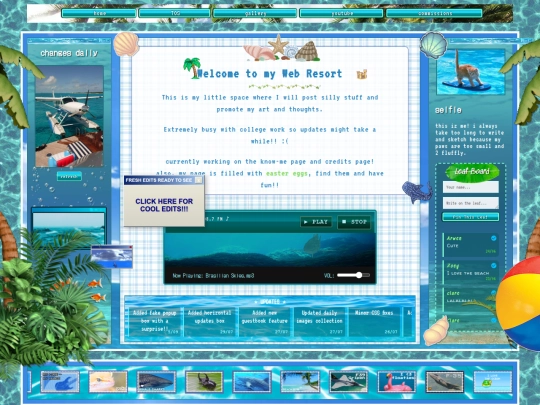Open the youtube navigation tab

(x=341, y=13)
